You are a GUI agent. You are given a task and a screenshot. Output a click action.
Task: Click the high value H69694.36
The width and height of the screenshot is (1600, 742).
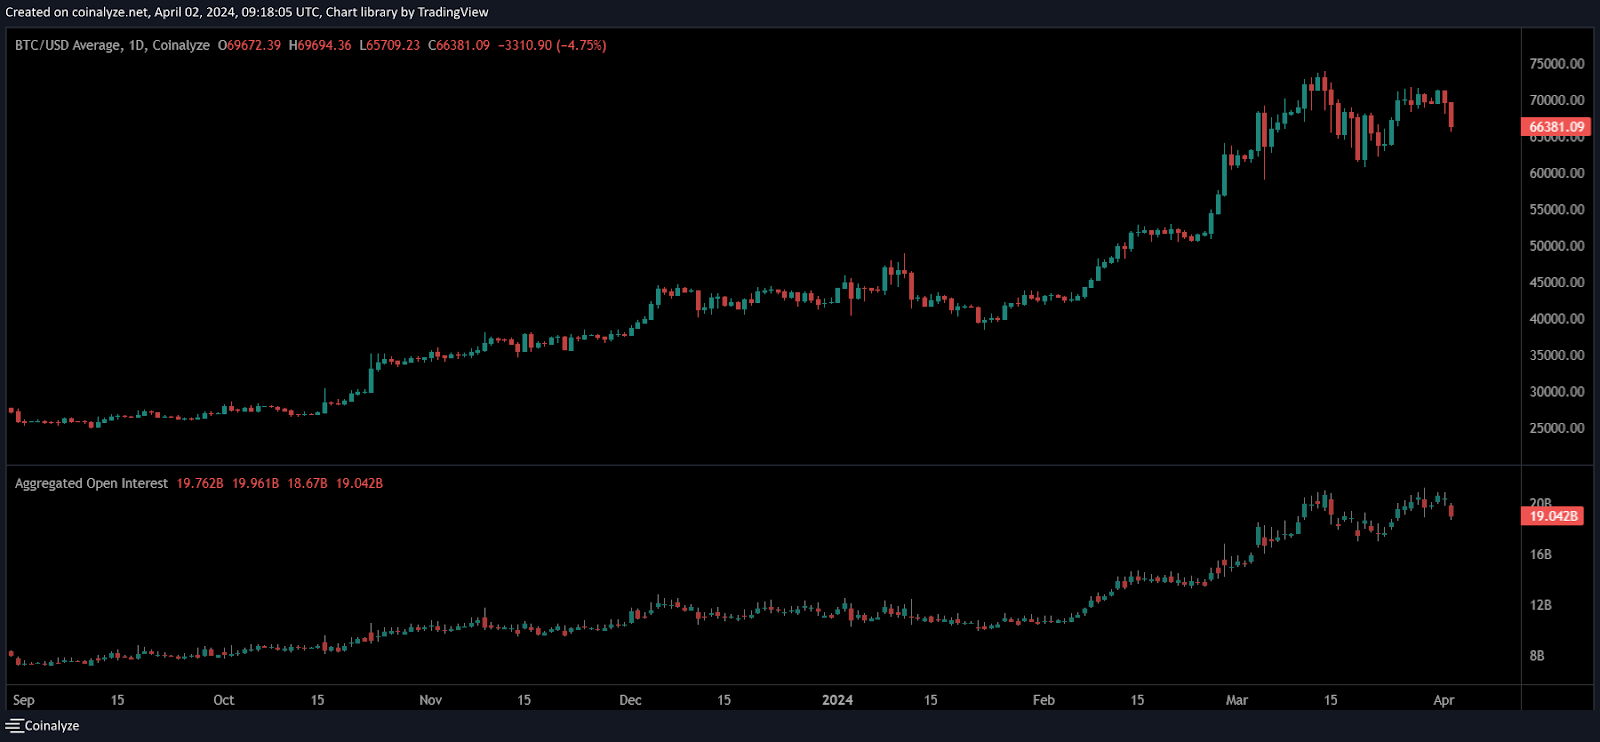pyautogui.click(x=320, y=45)
